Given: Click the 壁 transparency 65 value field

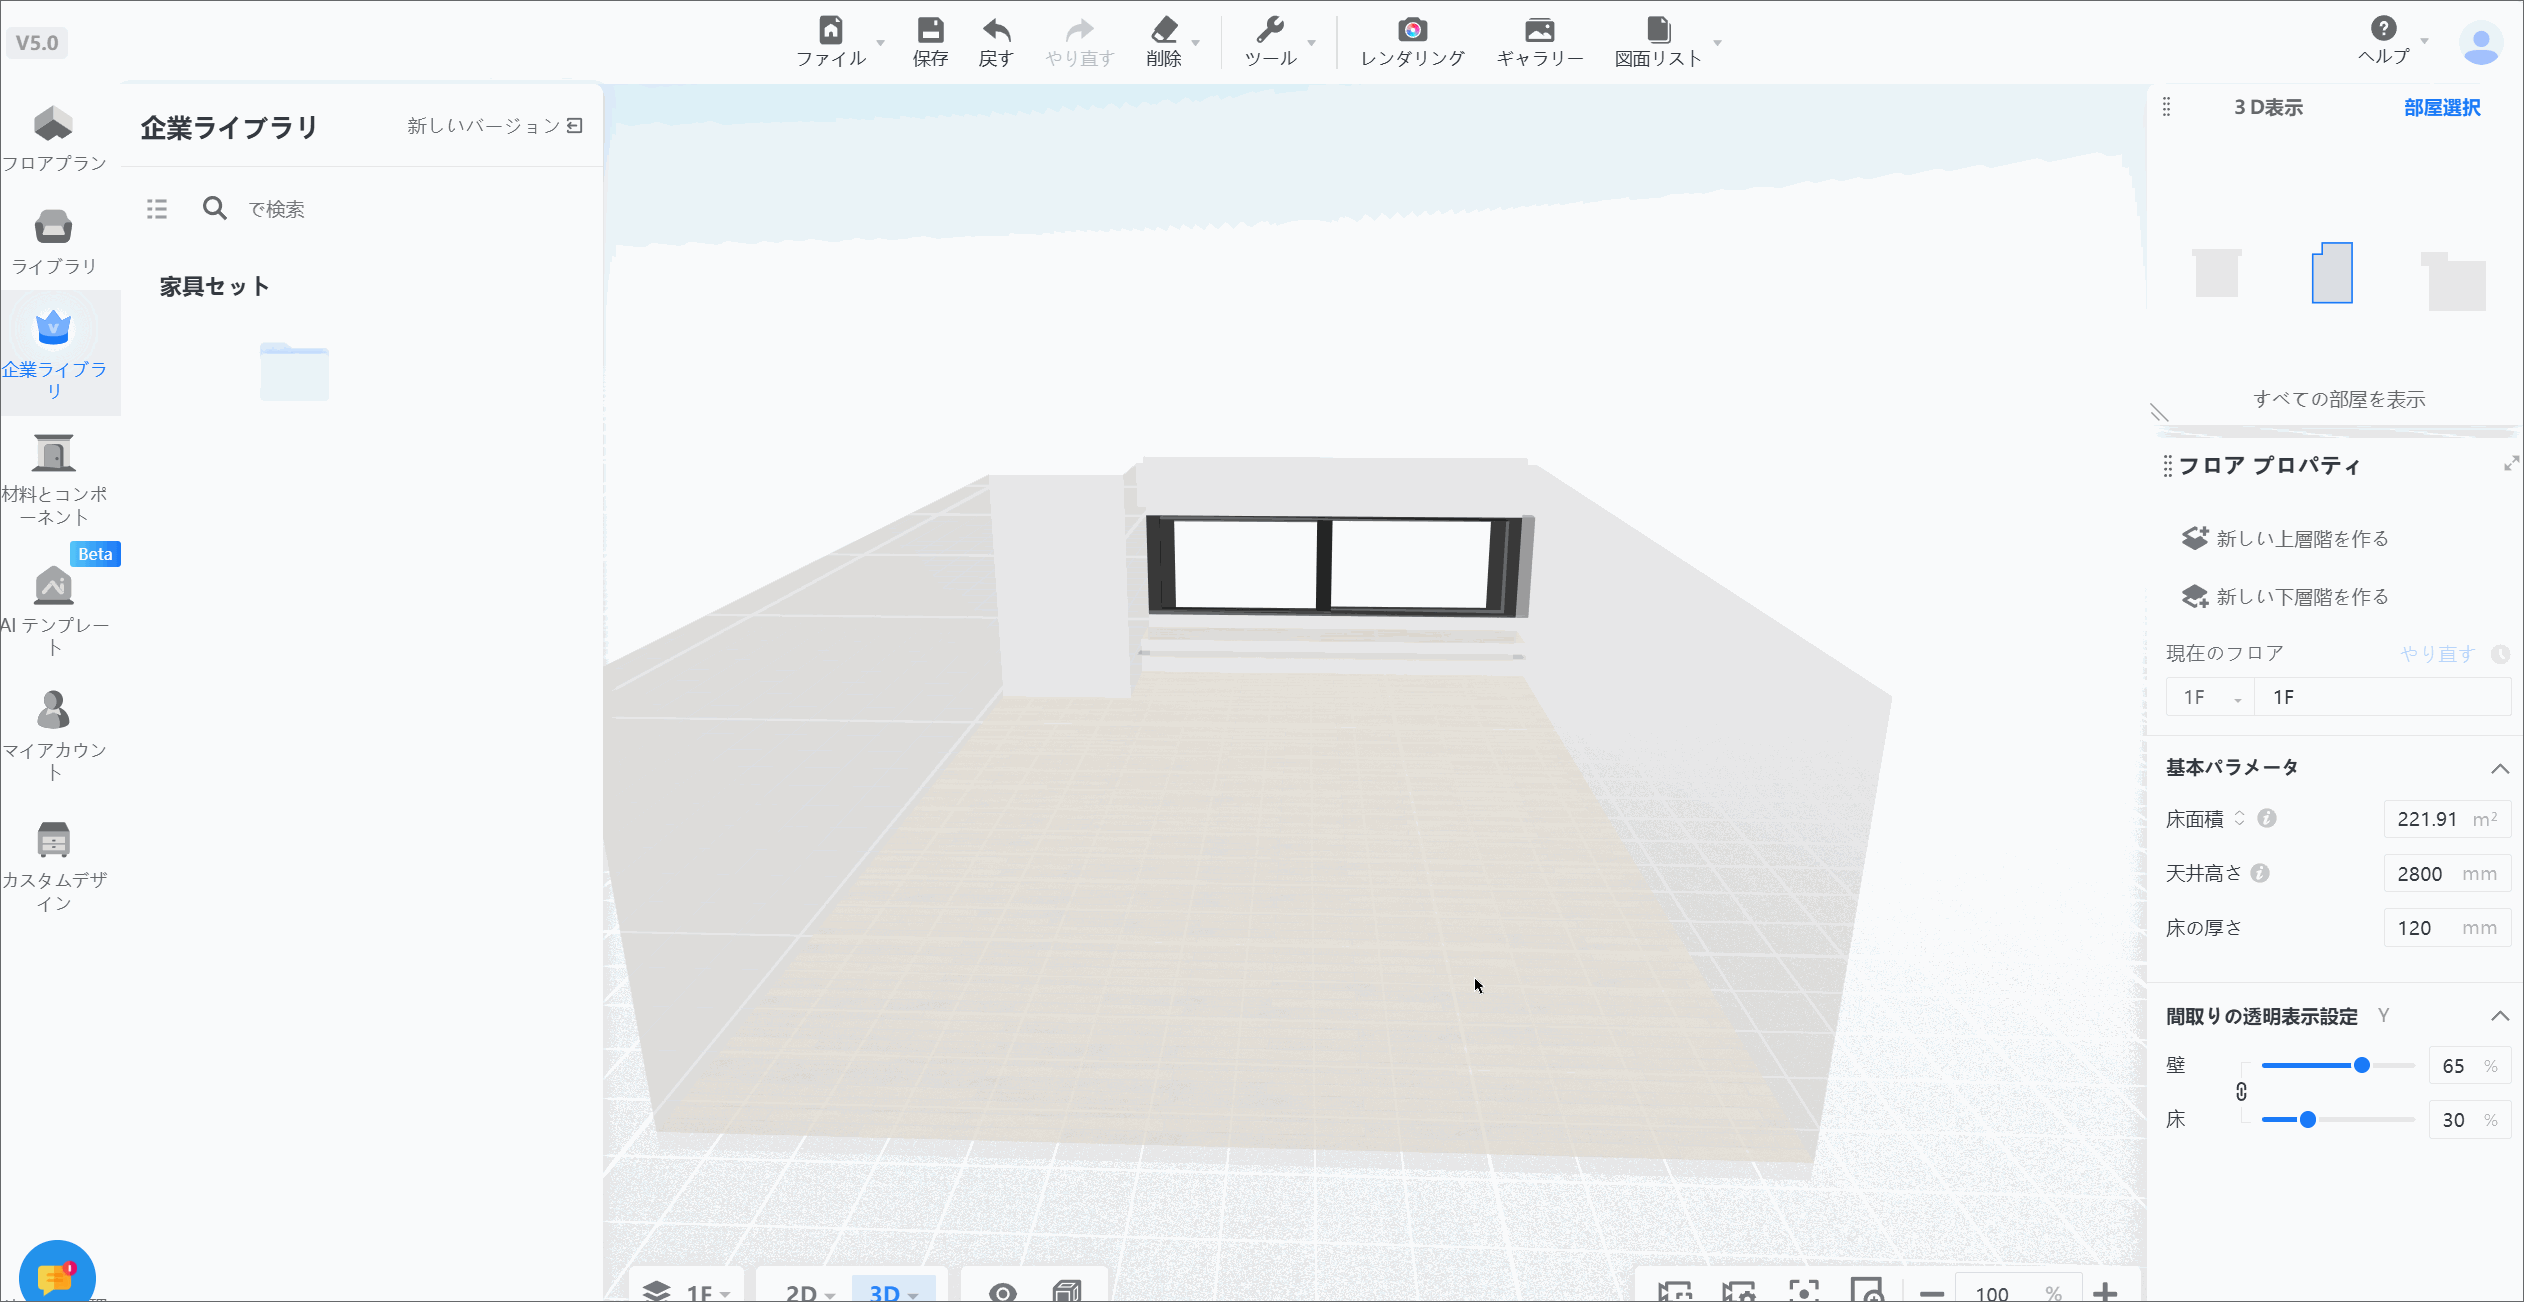Looking at the screenshot, I should [x=2469, y=1066].
